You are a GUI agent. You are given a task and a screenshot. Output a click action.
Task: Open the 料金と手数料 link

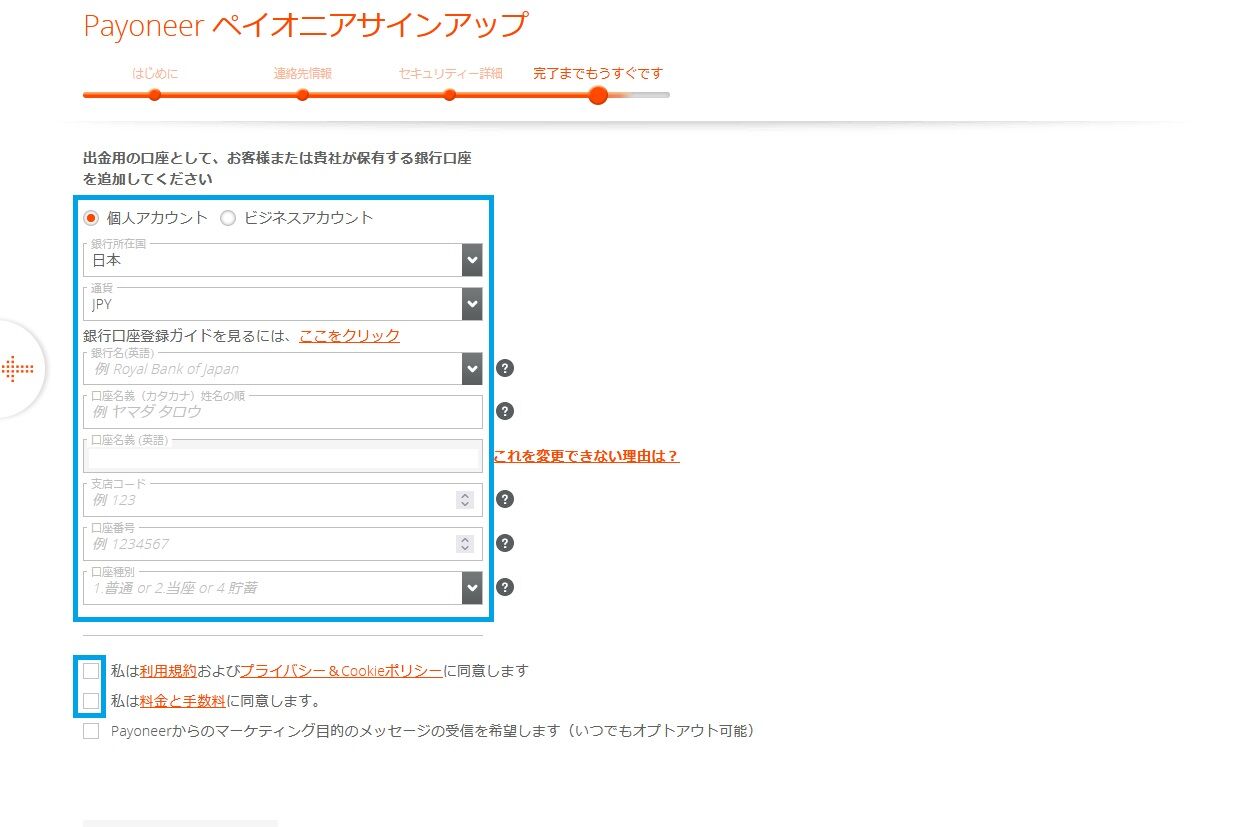(183, 701)
